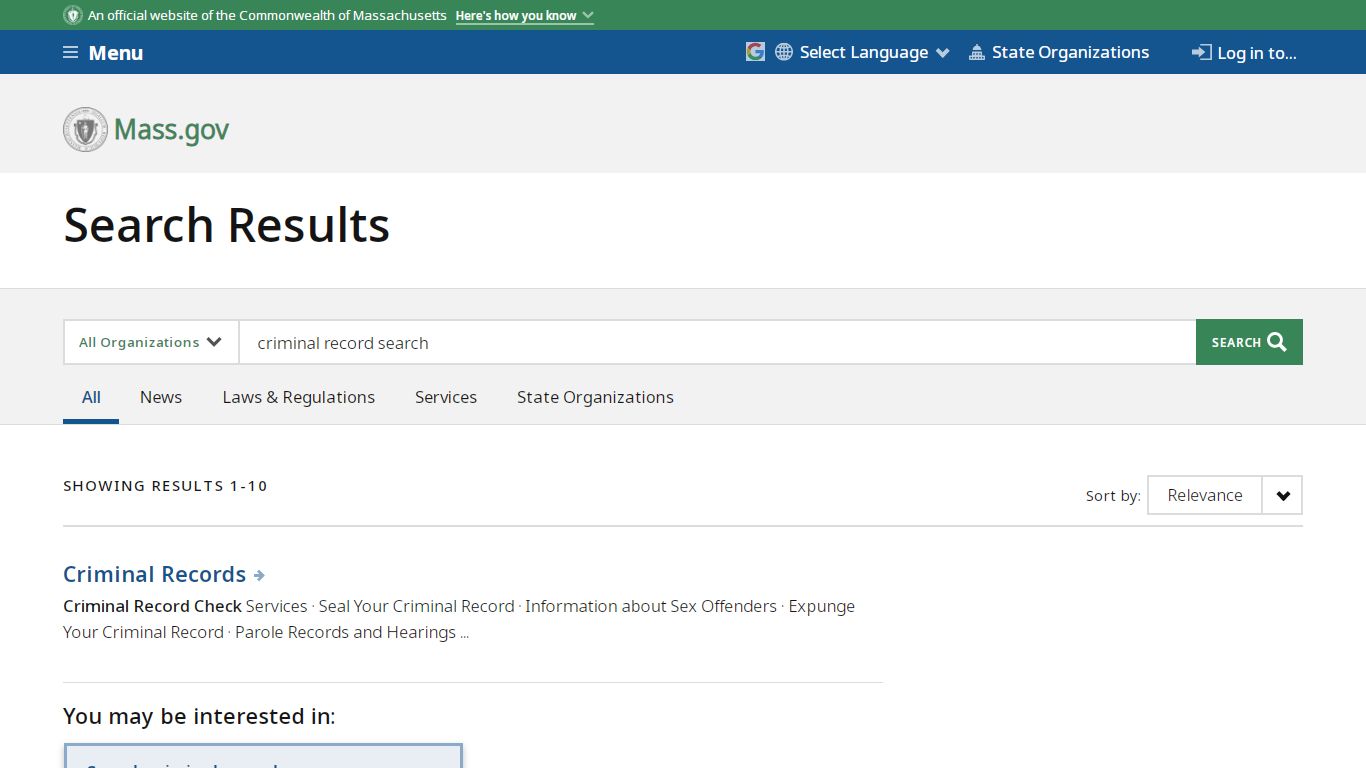Click the magnifying glass on Search button
Image resolution: width=1366 pixels, height=768 pixels.
click(x=1277, y=342)
